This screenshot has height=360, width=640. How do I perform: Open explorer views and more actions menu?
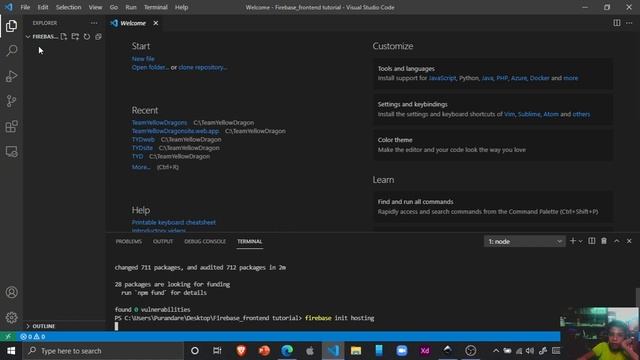94,23
